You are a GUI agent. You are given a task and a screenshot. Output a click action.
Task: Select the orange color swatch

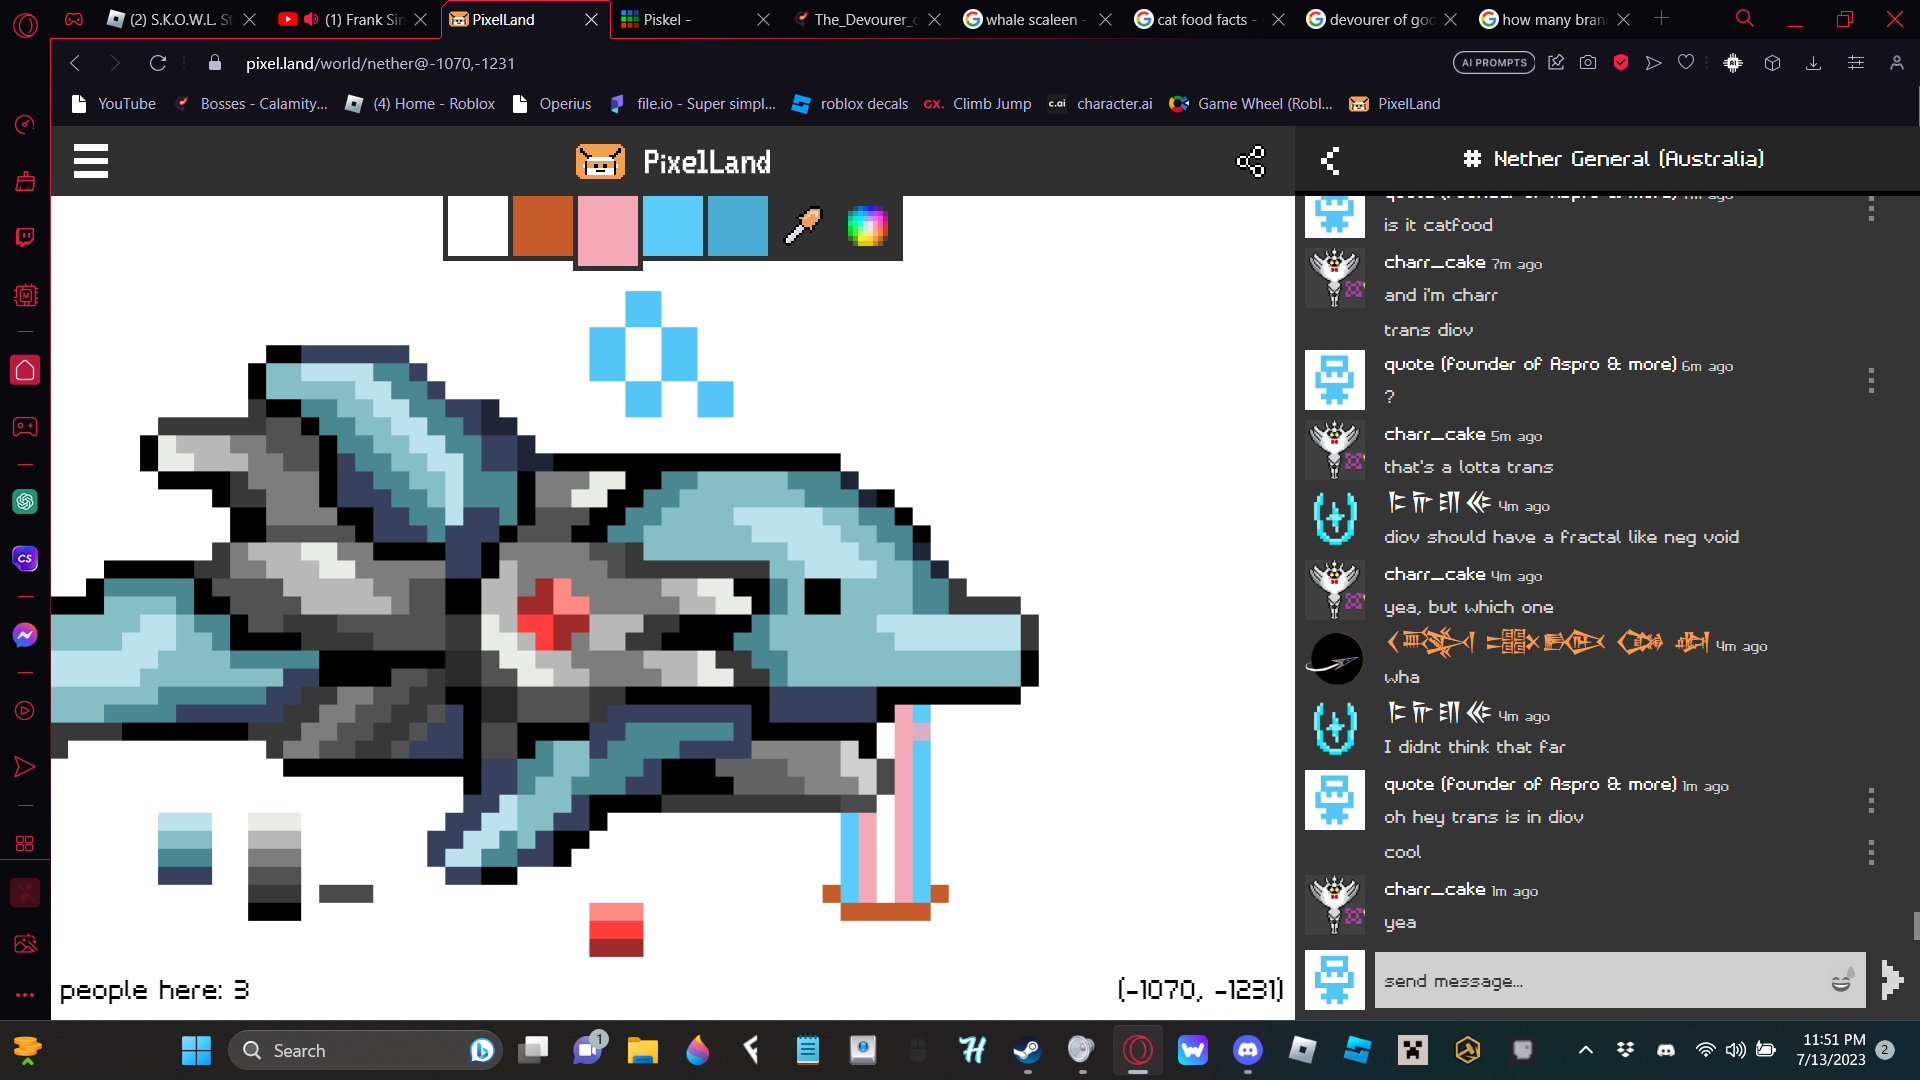coord(542,227)
